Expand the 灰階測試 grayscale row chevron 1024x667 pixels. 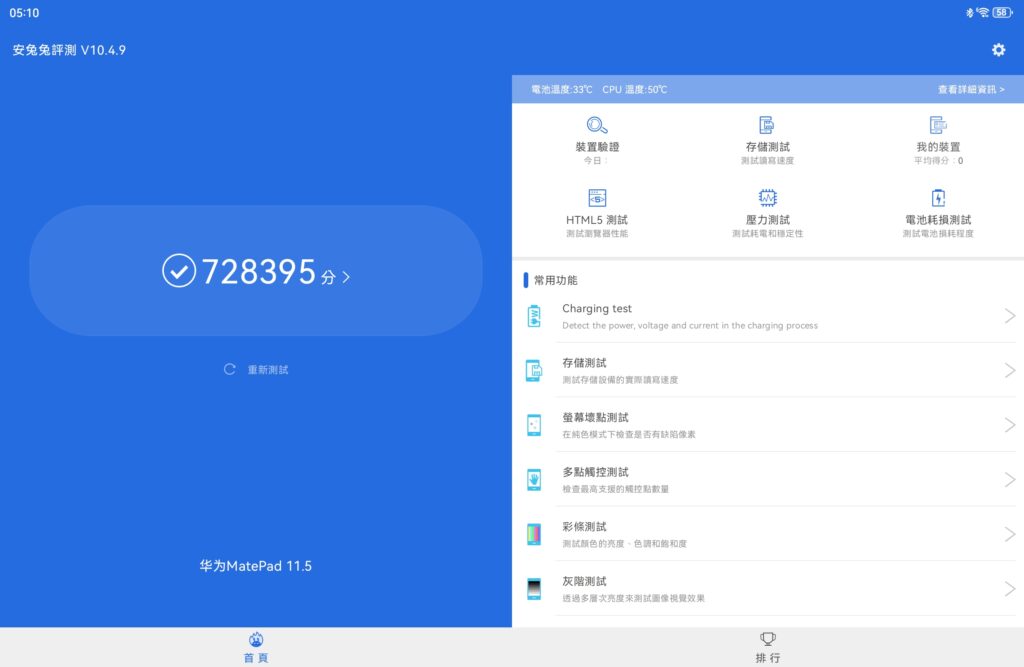point(1009,588)
